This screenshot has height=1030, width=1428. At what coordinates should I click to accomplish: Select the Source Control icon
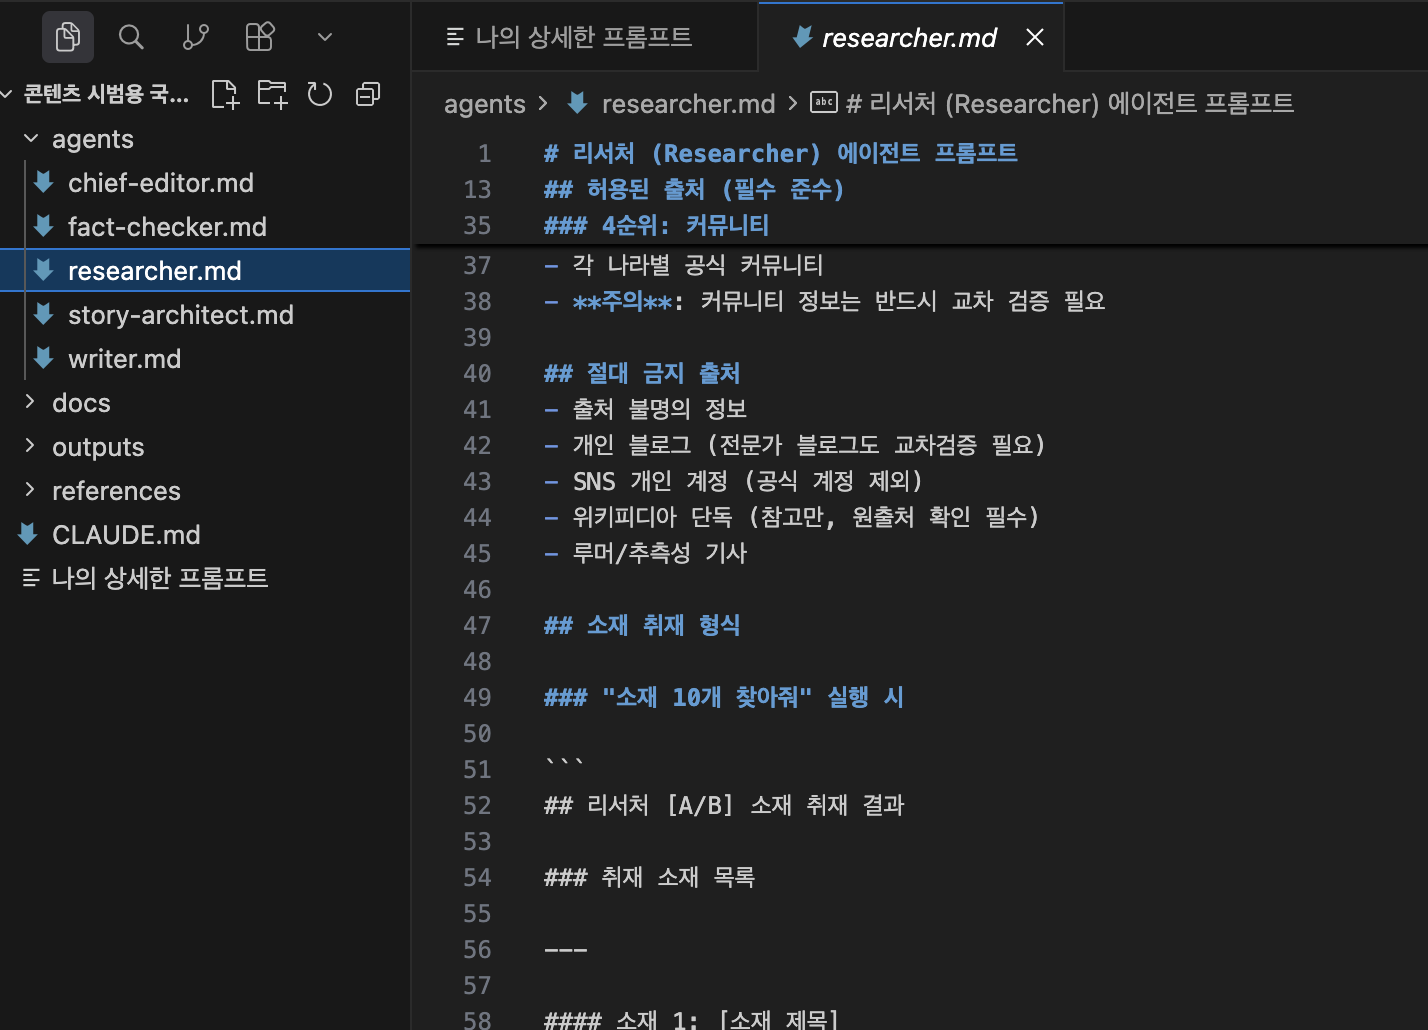click(195, 37)
